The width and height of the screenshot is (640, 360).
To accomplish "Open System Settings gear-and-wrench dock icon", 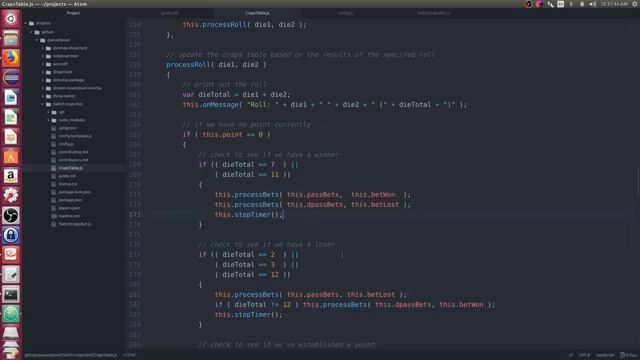I will tap(11, 196).
